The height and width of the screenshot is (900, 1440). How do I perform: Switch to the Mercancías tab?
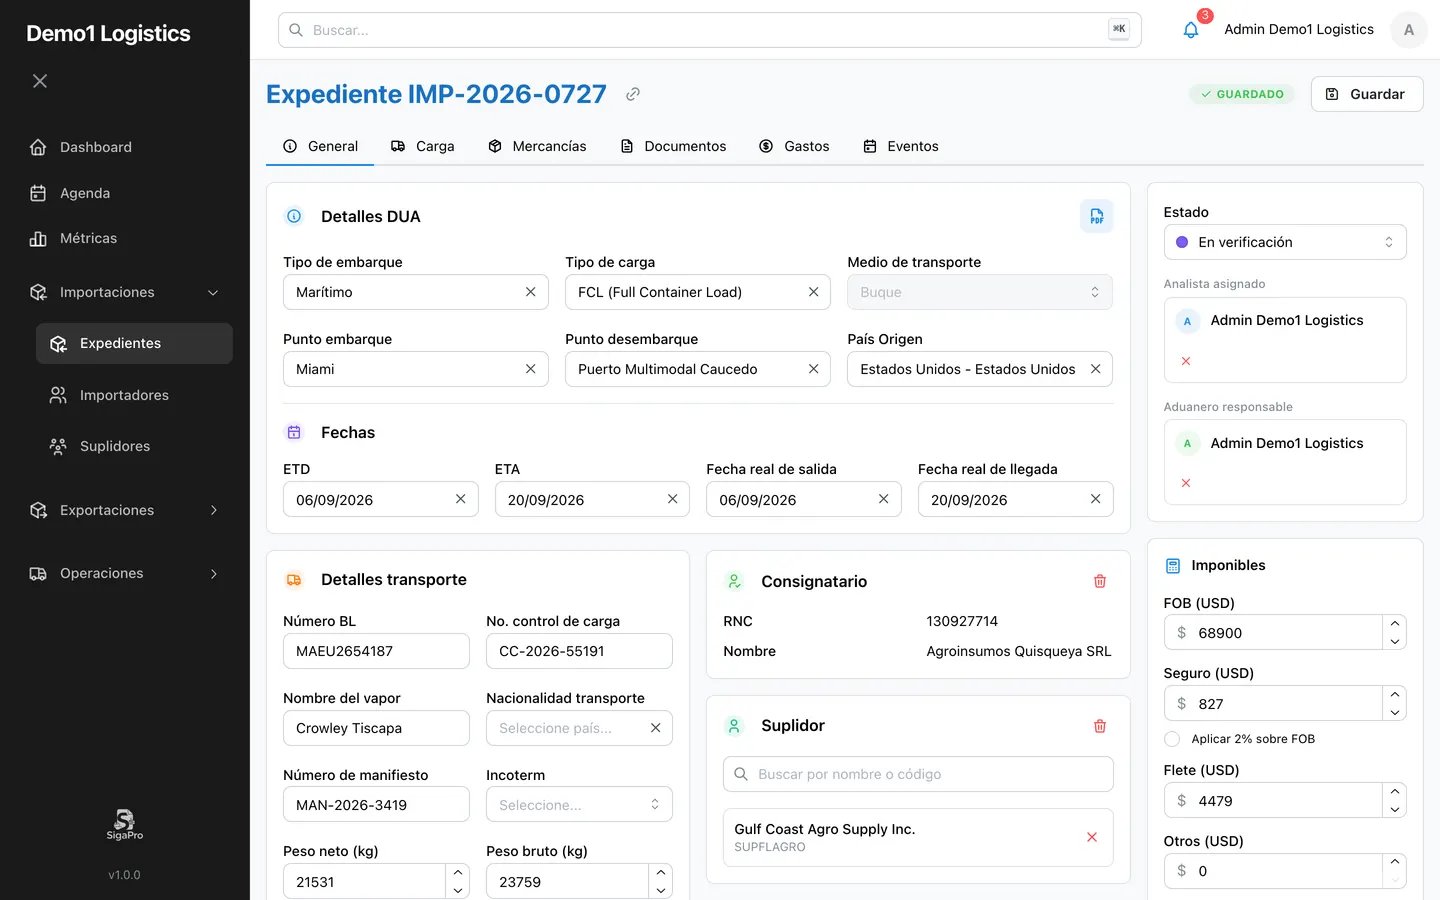click(x=537, y=146)
